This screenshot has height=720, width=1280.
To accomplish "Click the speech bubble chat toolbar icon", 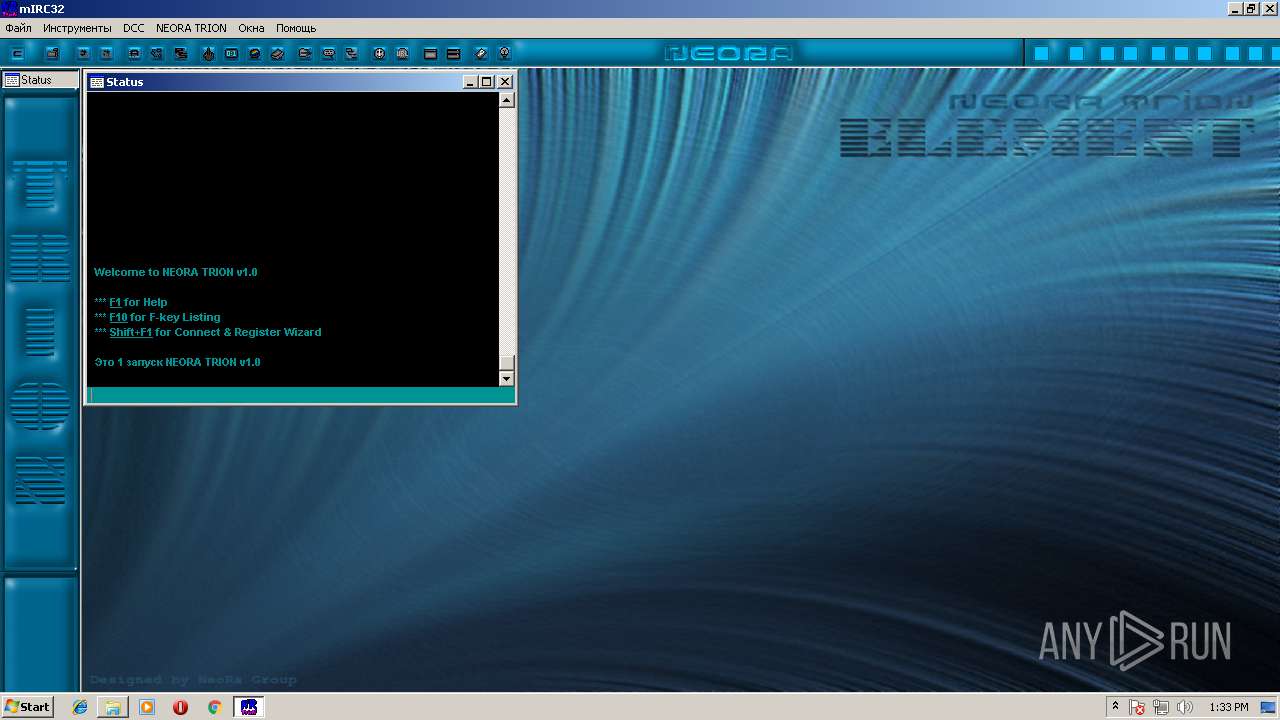I will (x=328, y=53).
